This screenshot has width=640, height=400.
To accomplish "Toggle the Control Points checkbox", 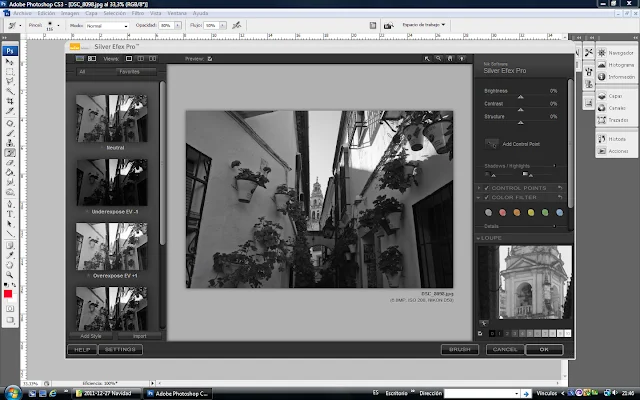I will [x=487, y=188].
